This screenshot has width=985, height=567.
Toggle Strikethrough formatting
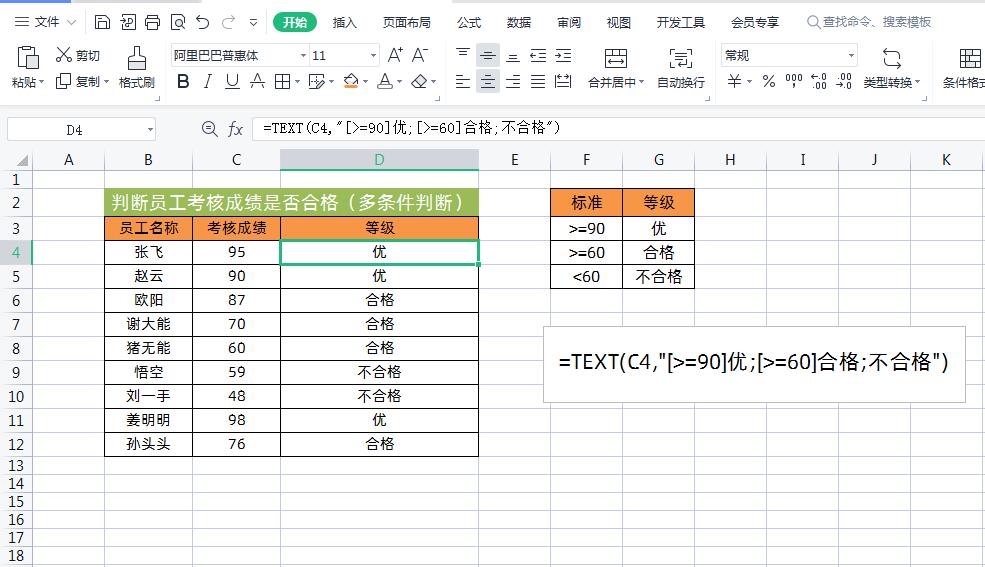tap(258, 81)
